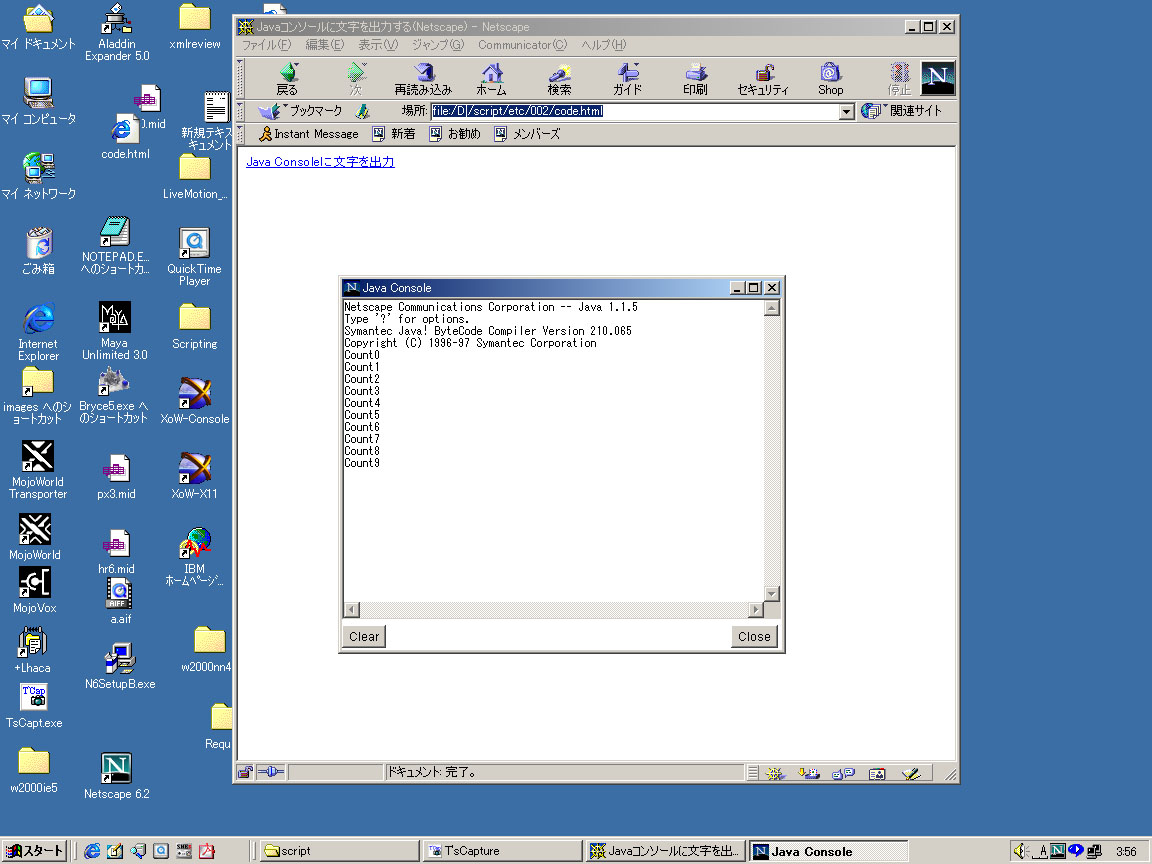The width and height of the screenshot is (1152, 864).
Task: Click Java Console vertical scrollbar up arrow
Action: click(771, 308)
